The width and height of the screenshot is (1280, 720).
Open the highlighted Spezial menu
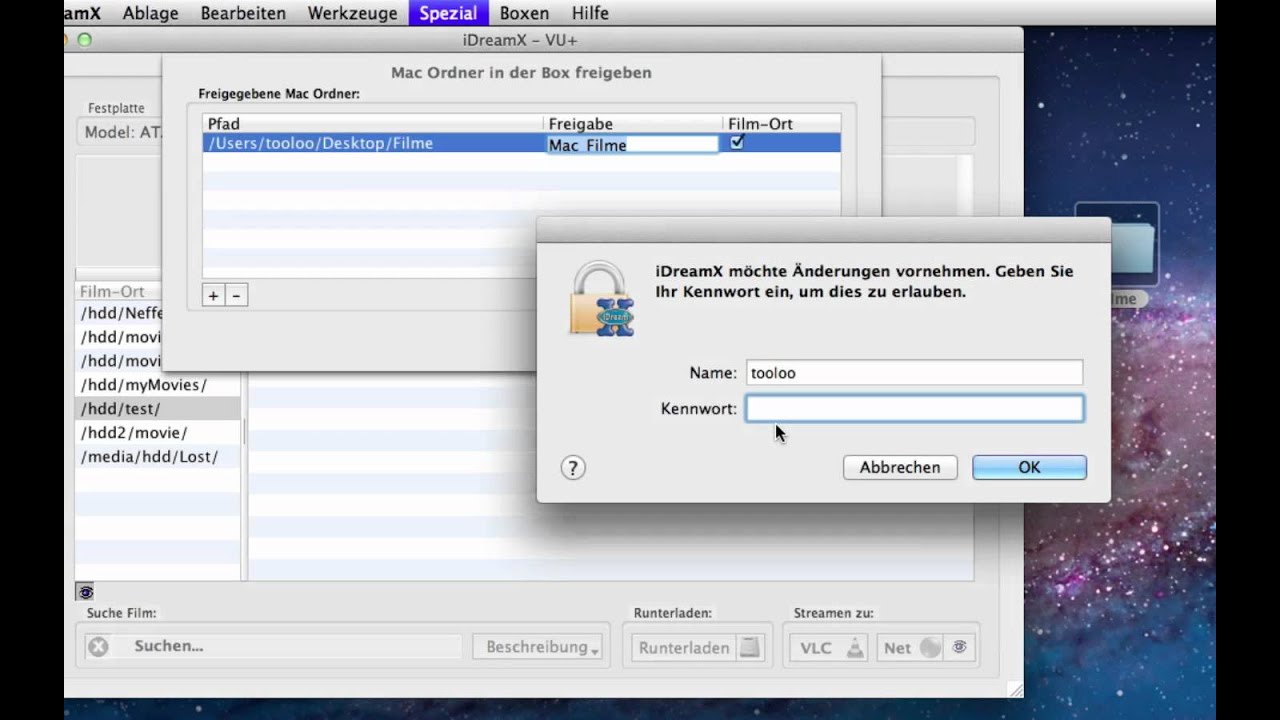click(447, 13)
